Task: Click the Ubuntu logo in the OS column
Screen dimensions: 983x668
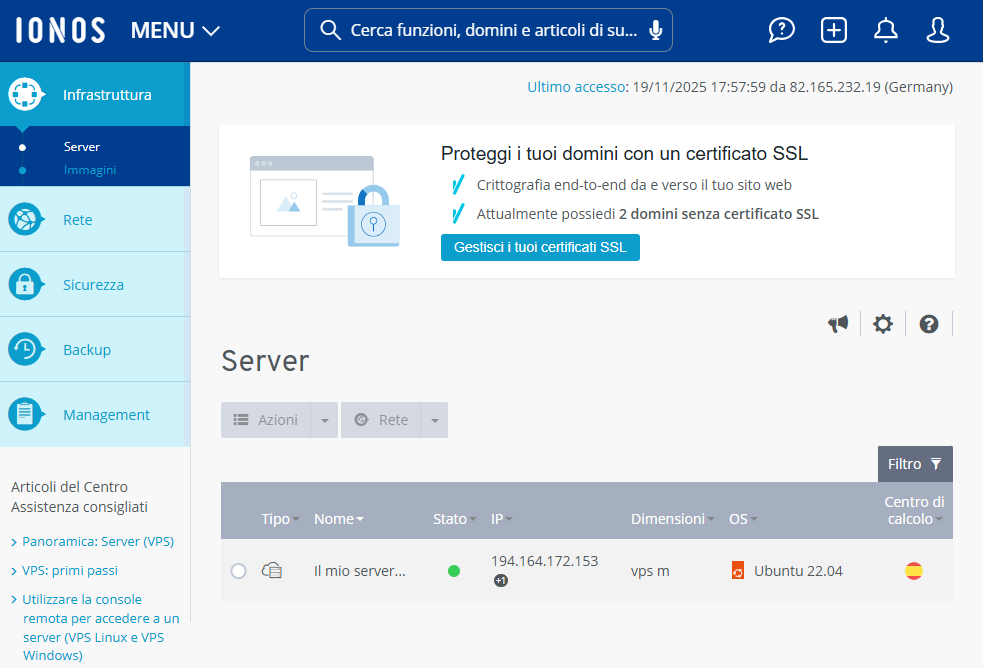Action: click(x=738, y=570)
